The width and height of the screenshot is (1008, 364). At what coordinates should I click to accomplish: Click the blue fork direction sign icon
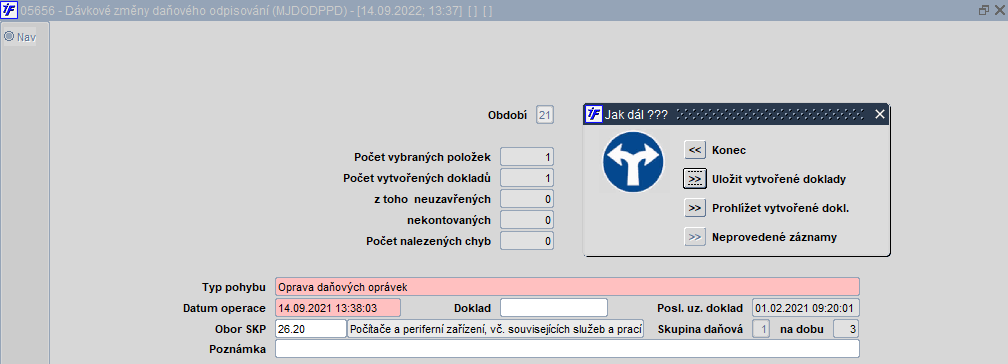tap(632, 161)
